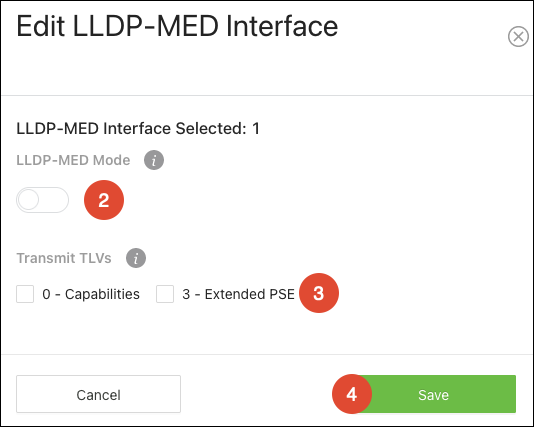Image resolution: width=534 pixels, height=427 pixels.
Task: Cancel the interface edit
Action: 98,394
